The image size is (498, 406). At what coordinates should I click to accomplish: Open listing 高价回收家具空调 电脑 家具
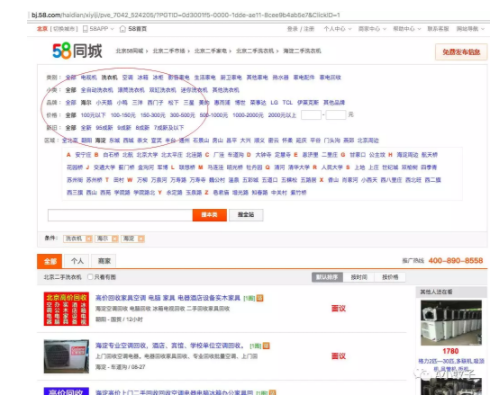point(168,298)
